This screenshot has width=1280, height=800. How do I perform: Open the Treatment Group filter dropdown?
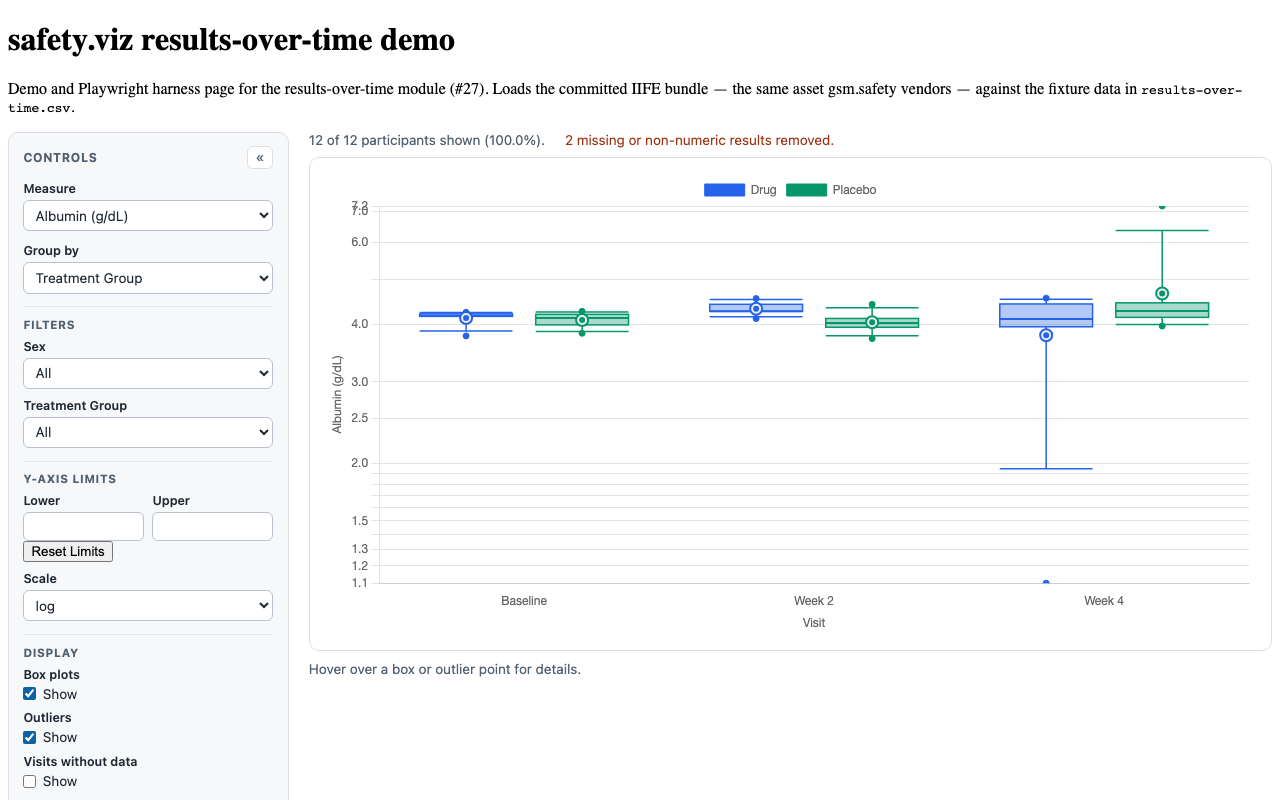[x=148, y=432]
